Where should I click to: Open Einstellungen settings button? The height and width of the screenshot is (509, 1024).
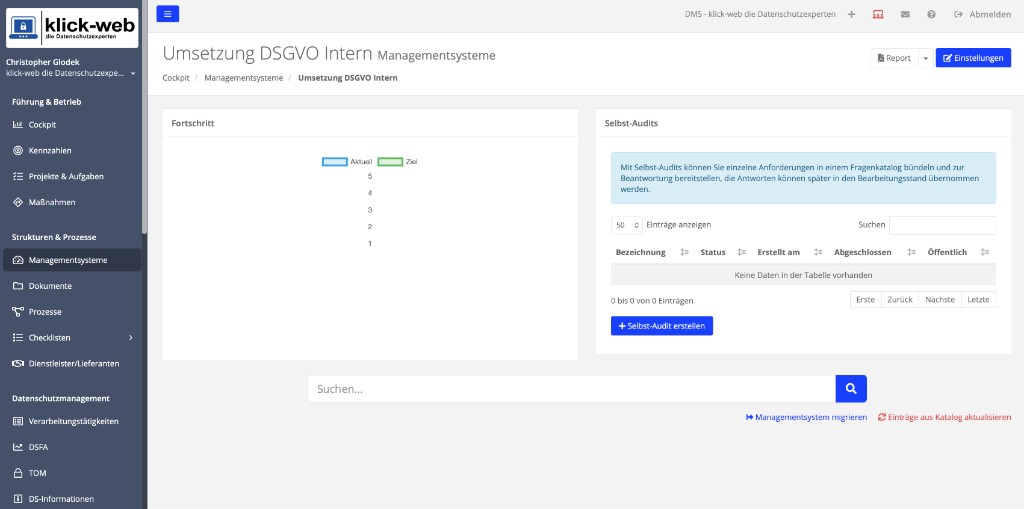(973, 58)
